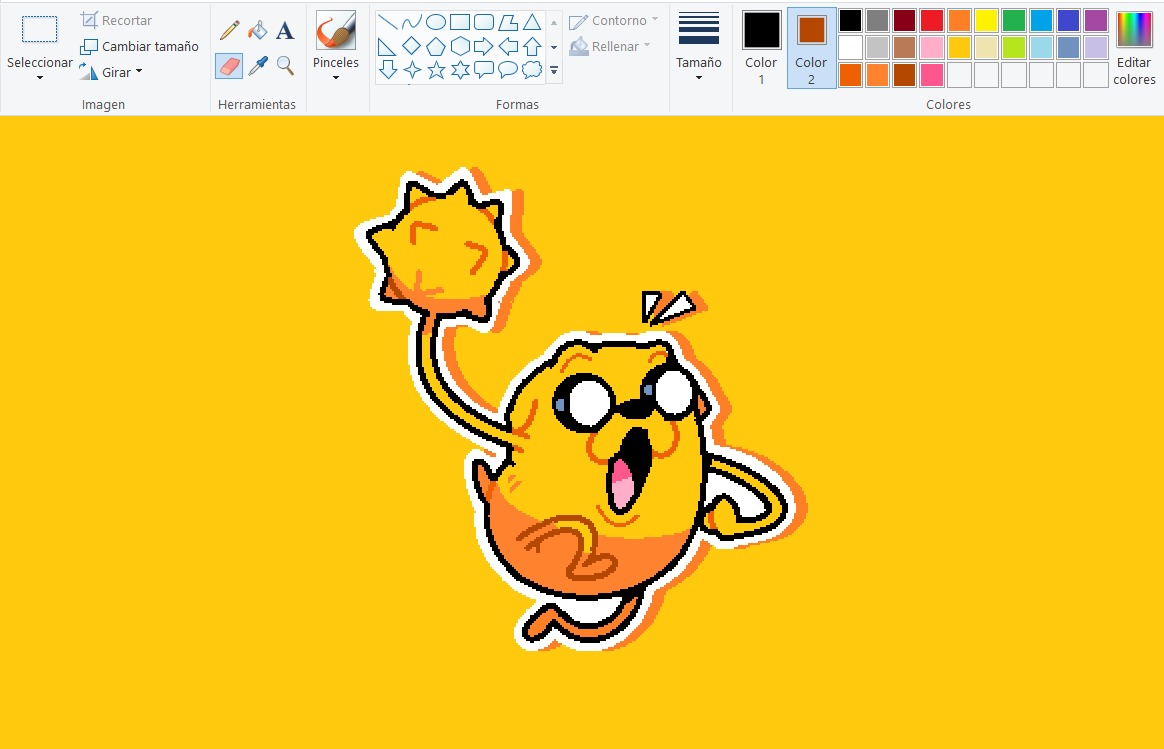Click Cambiar tamaño resize button
Viewport: 1164px width, 749px height.
[x=140, y=46]
